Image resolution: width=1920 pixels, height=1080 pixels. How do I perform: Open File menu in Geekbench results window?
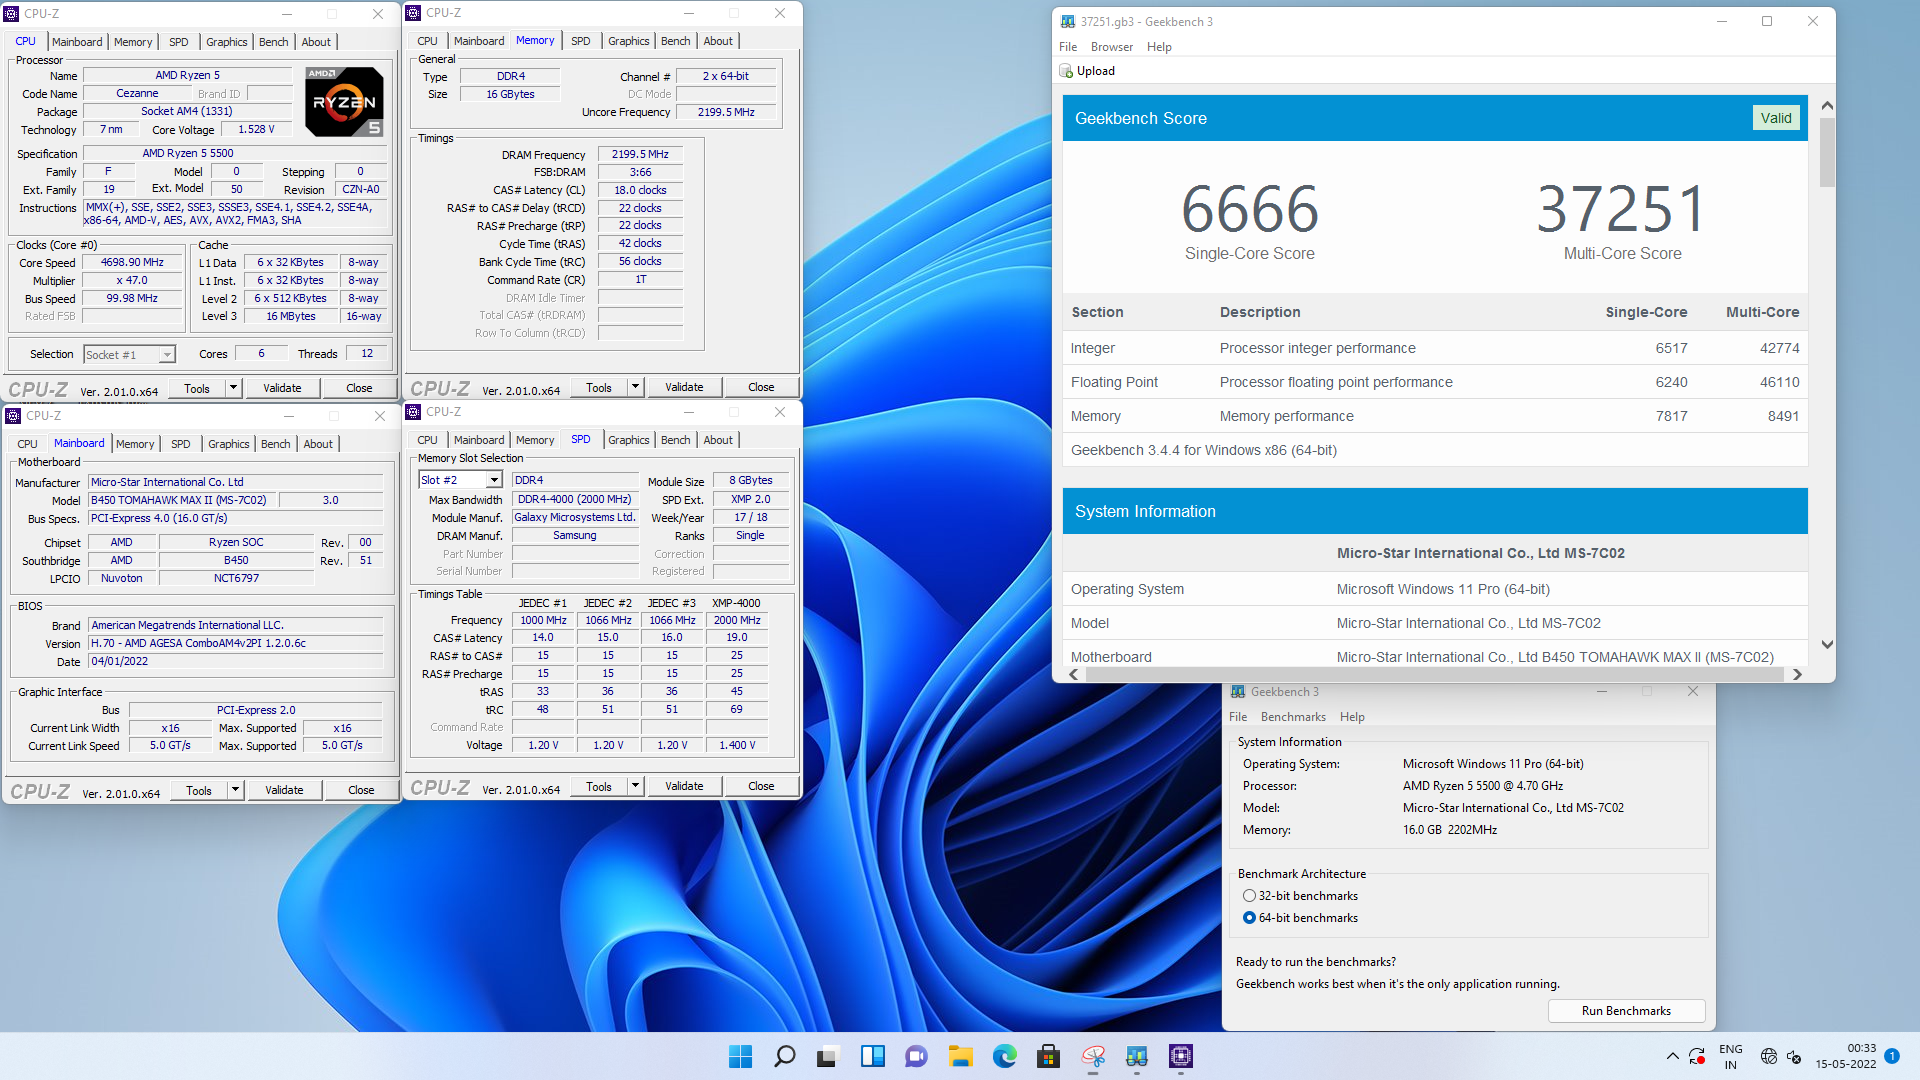click(x=1068, y=47)
